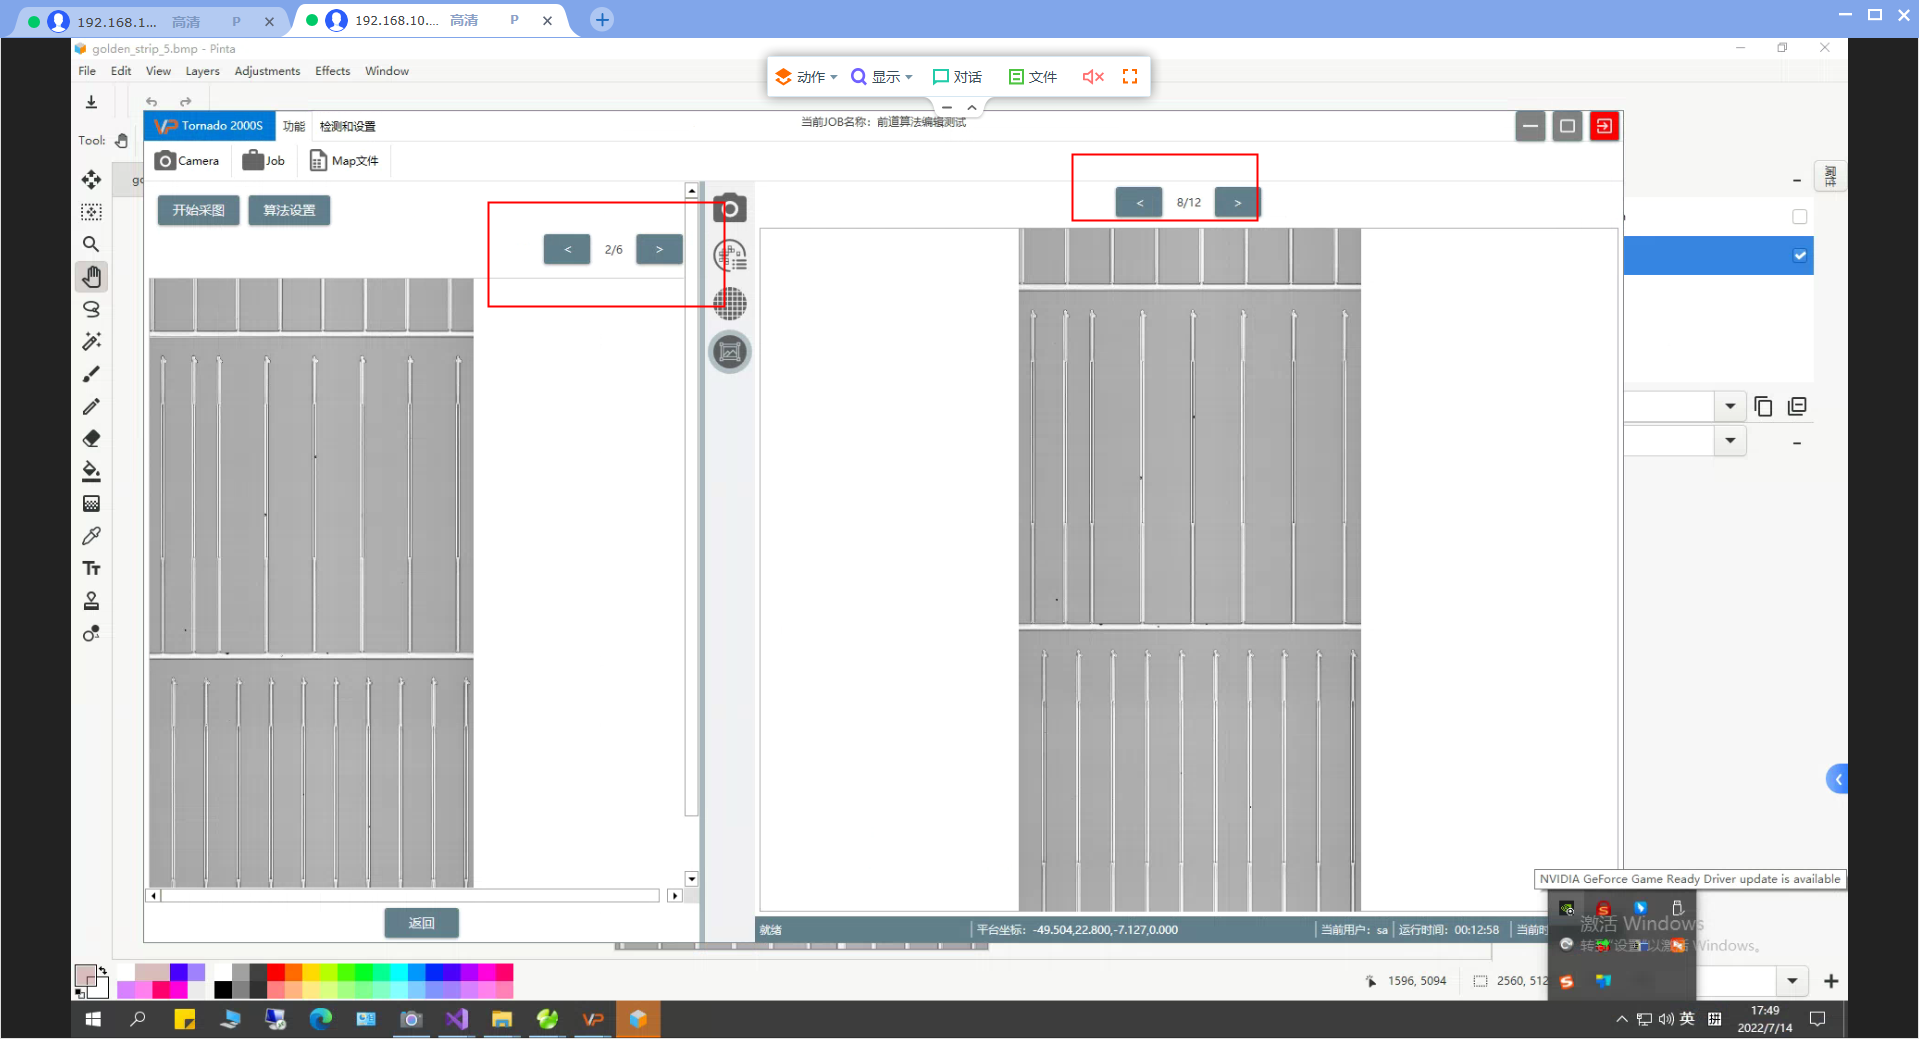This screenshot has width=1919, height=1039.
Task: Click the Undo arrow in Pinta toolbar
Action: click(x=152, y=101)
